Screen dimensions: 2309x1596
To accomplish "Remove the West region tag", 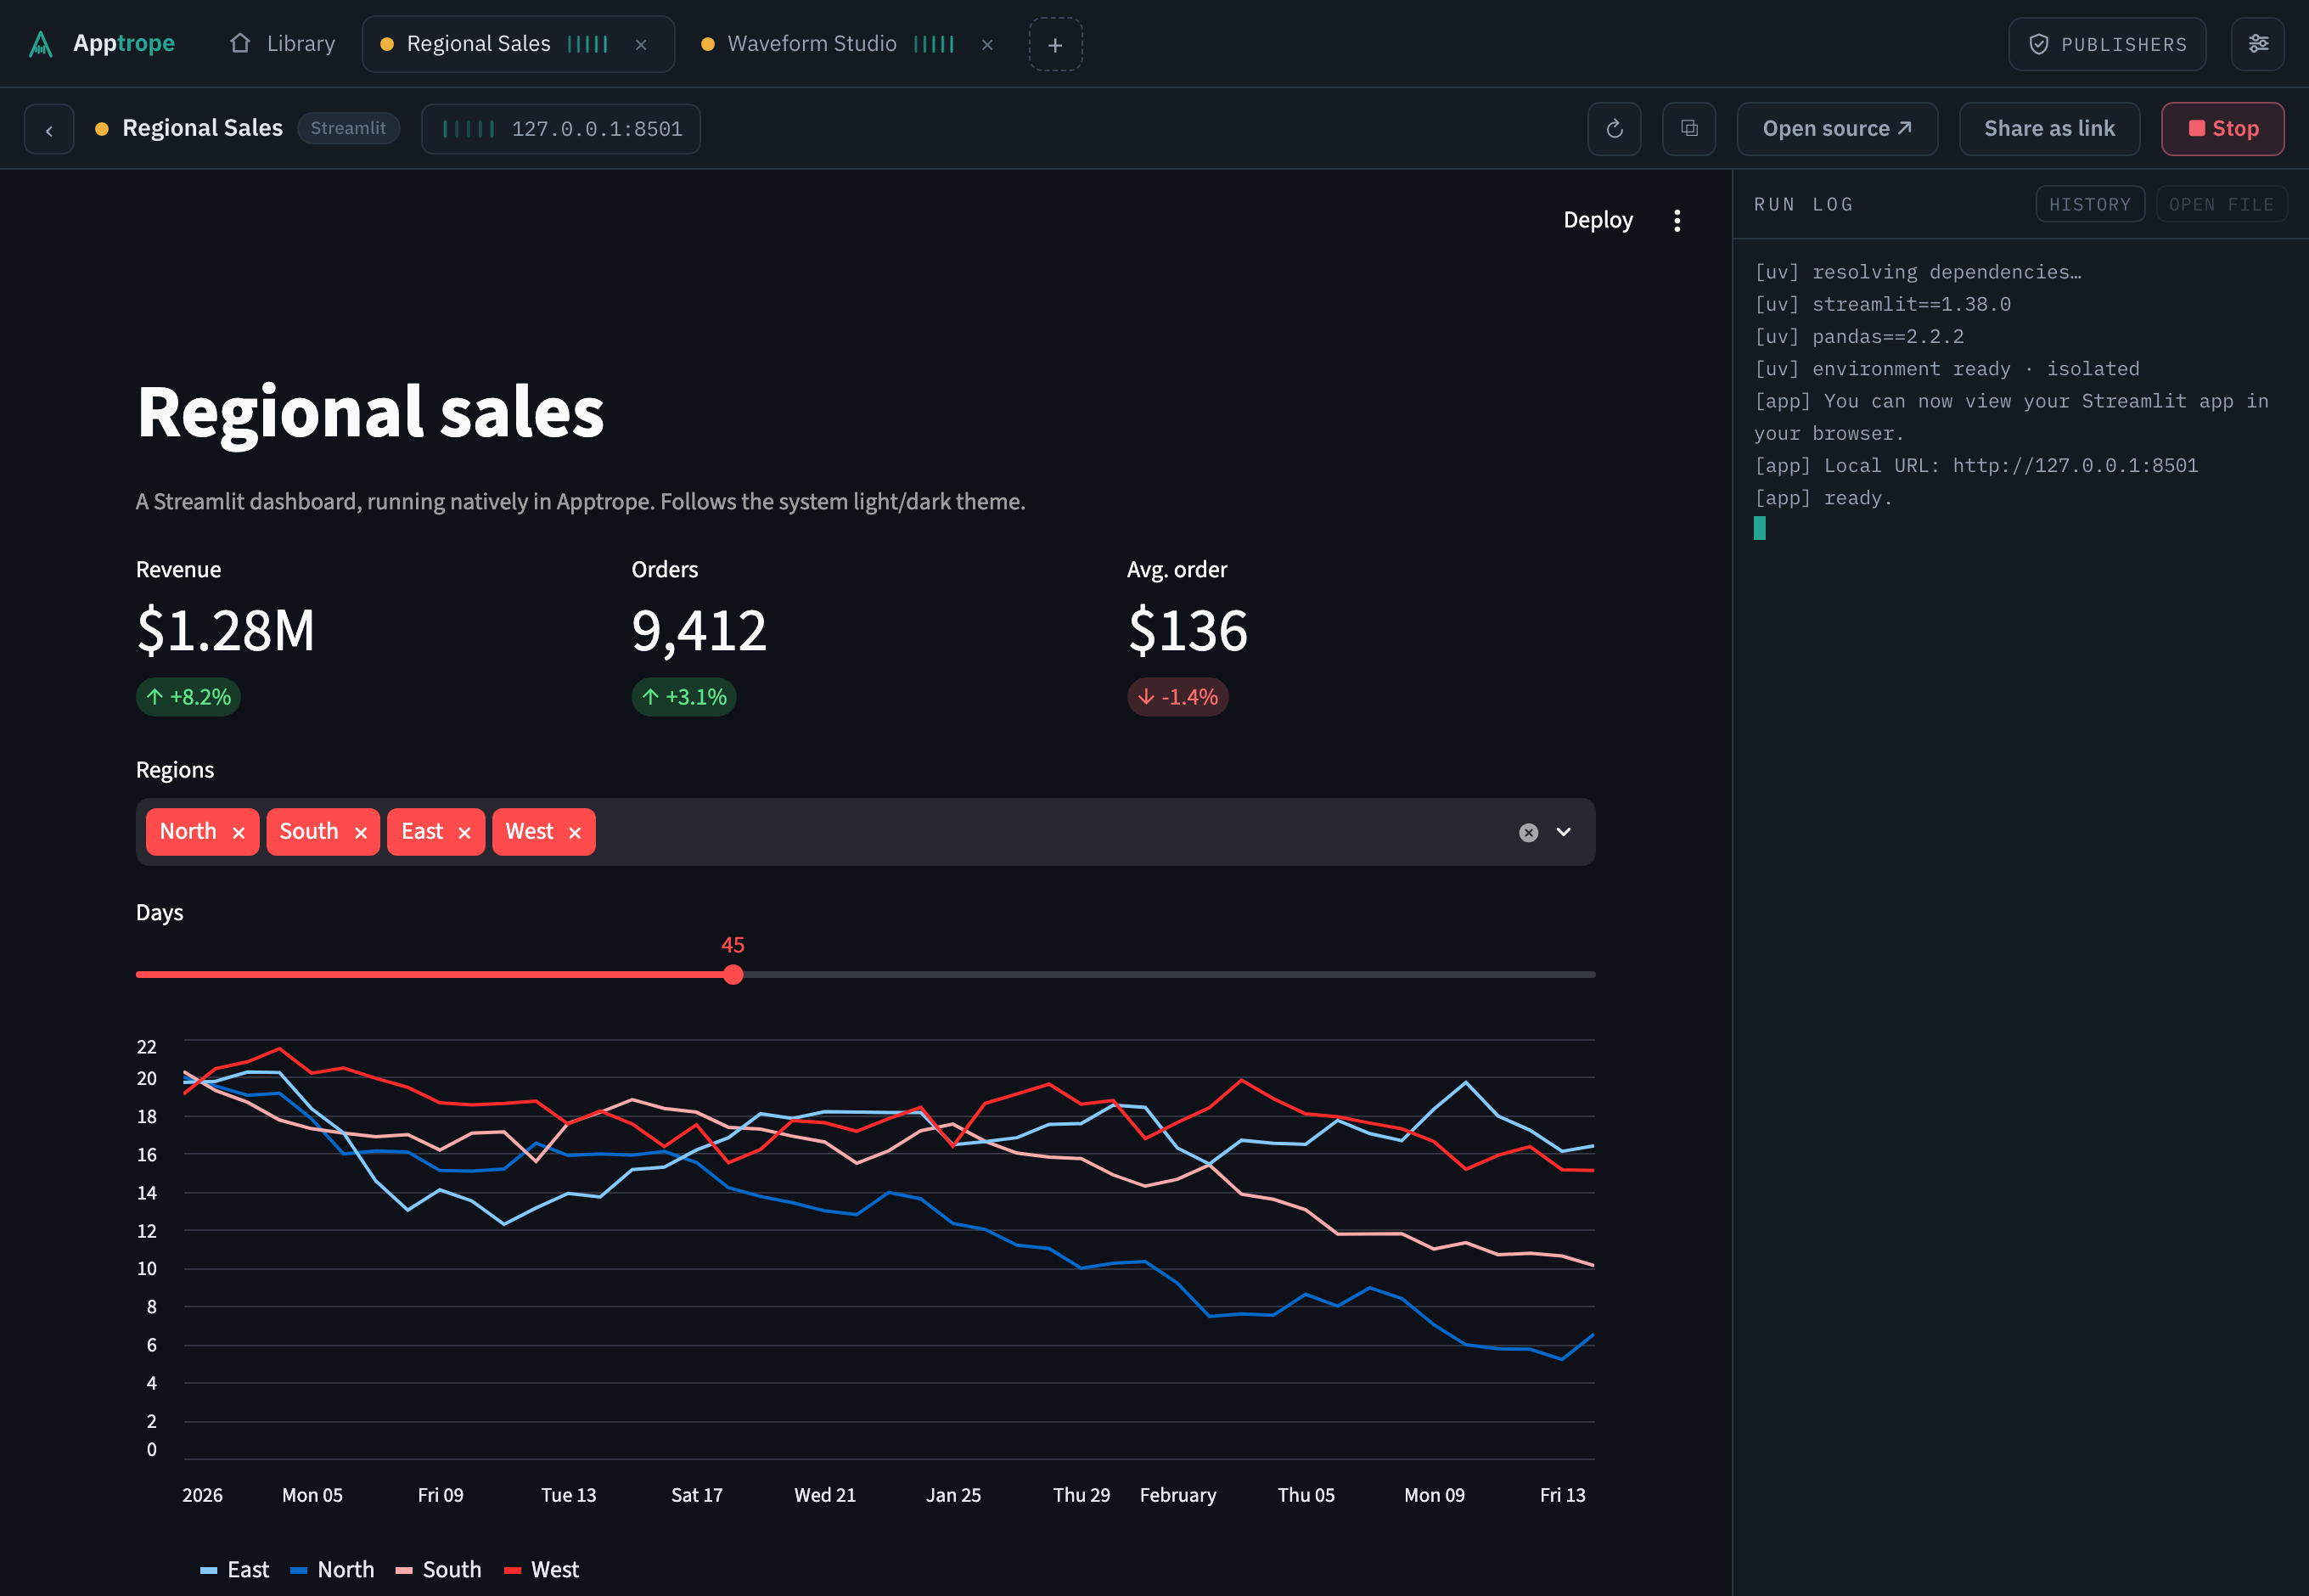I will pos(574,833).
